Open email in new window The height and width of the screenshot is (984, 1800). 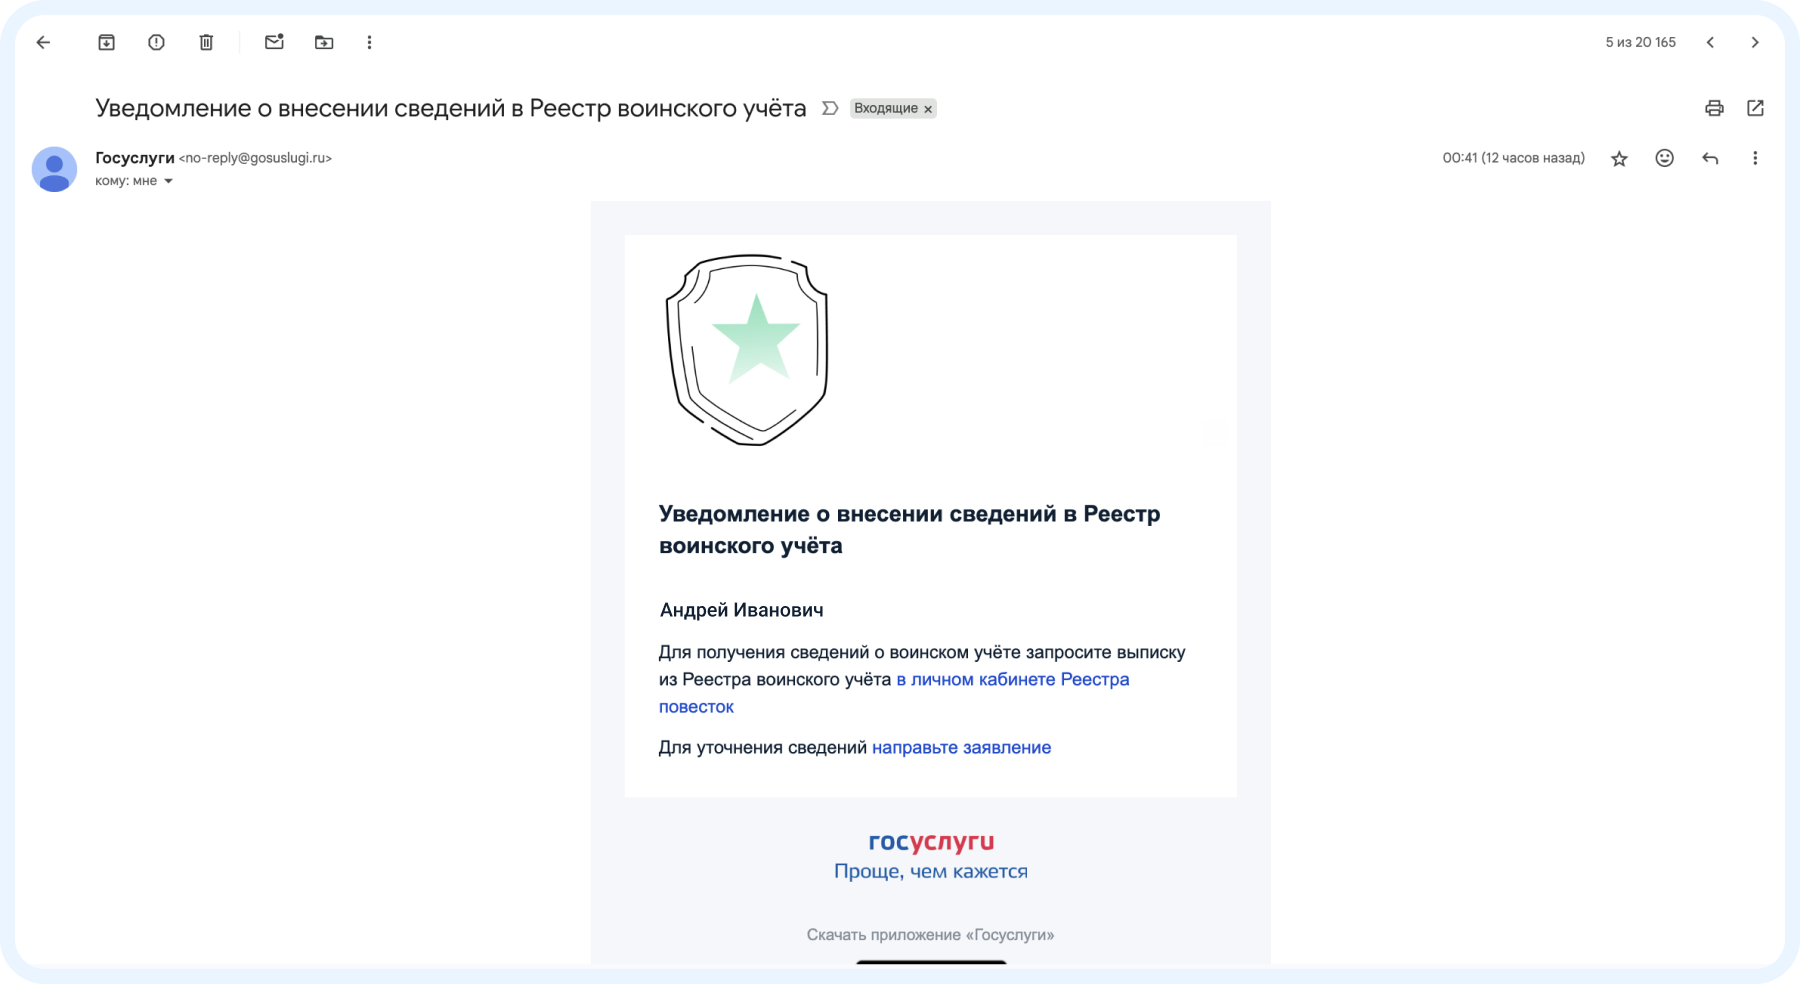pos(1755,108)
